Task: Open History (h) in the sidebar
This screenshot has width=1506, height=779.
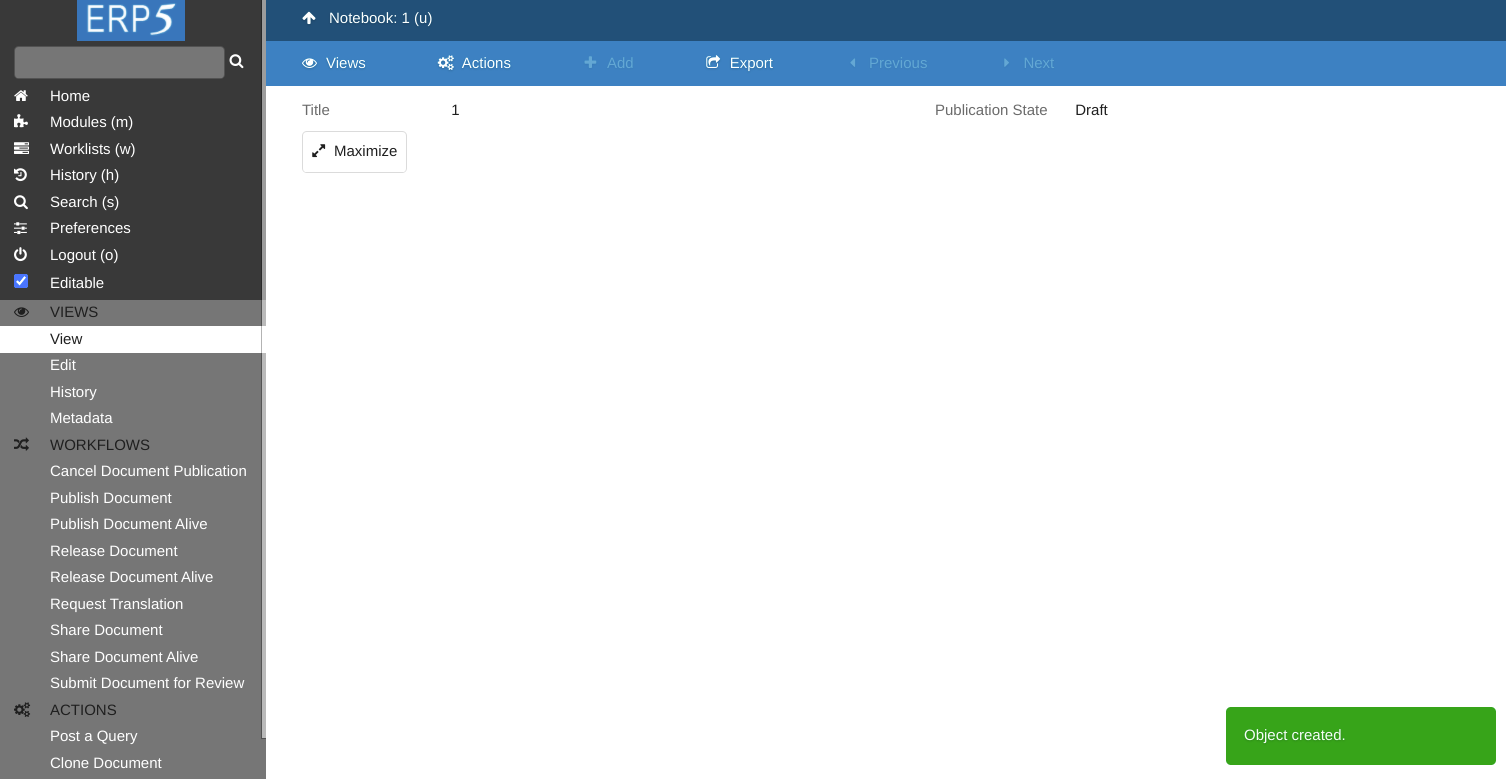Action: (84, 175)
